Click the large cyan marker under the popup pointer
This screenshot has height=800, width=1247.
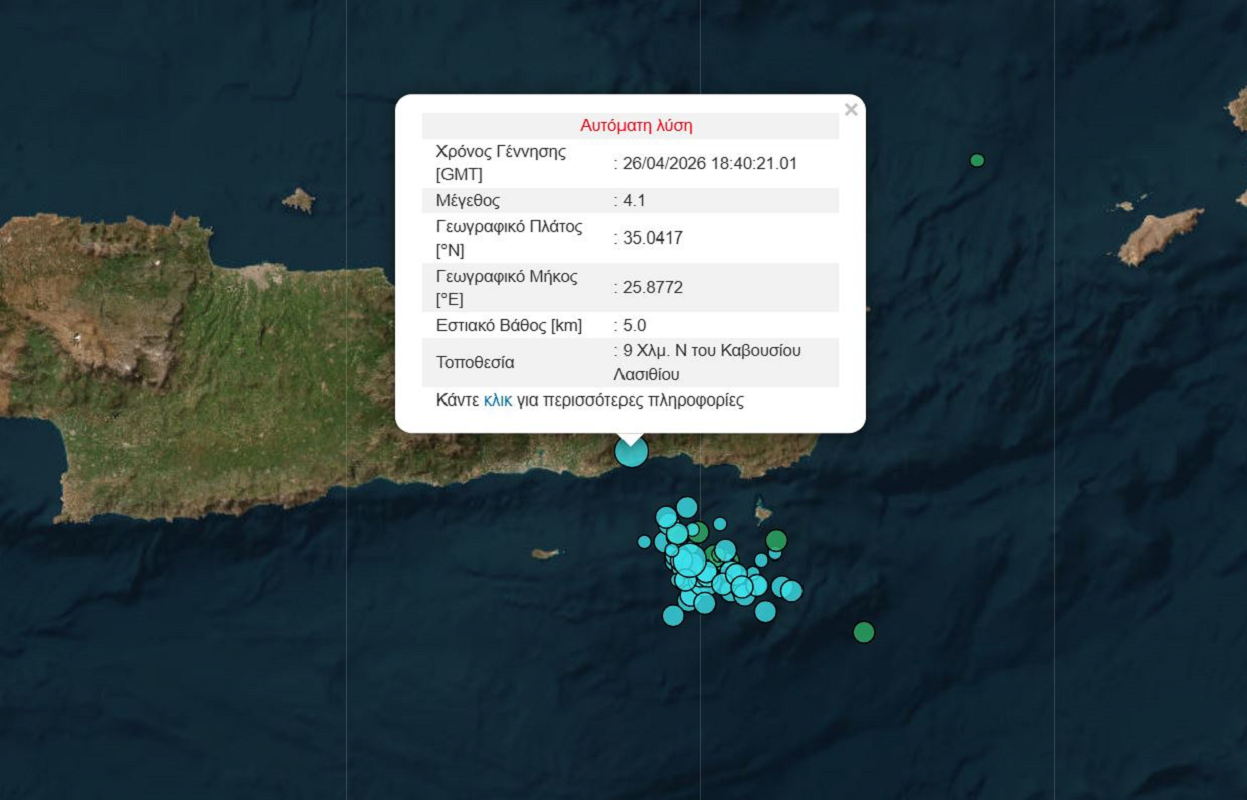pos(631,451)
